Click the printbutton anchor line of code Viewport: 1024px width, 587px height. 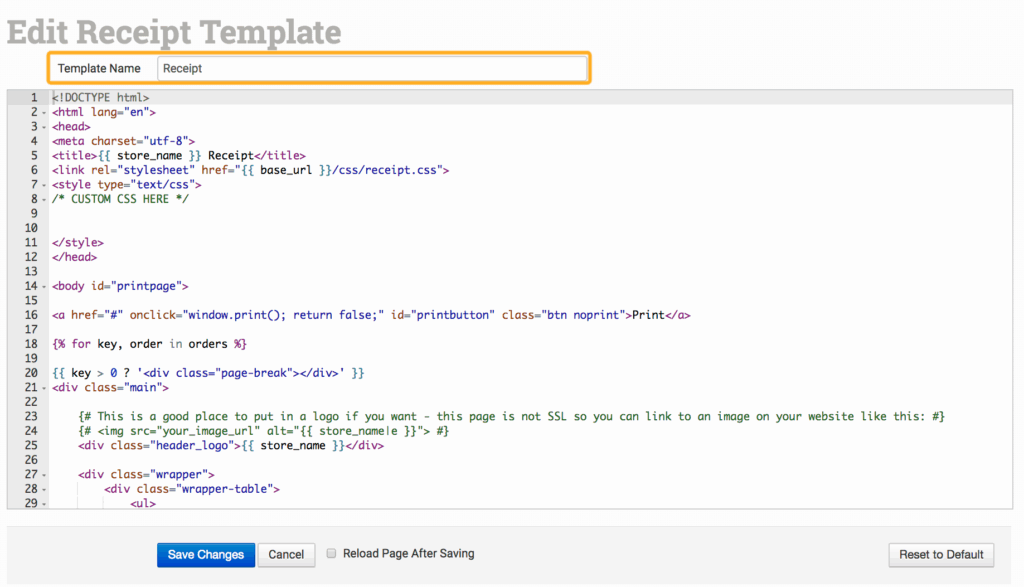tap(370, 315)
